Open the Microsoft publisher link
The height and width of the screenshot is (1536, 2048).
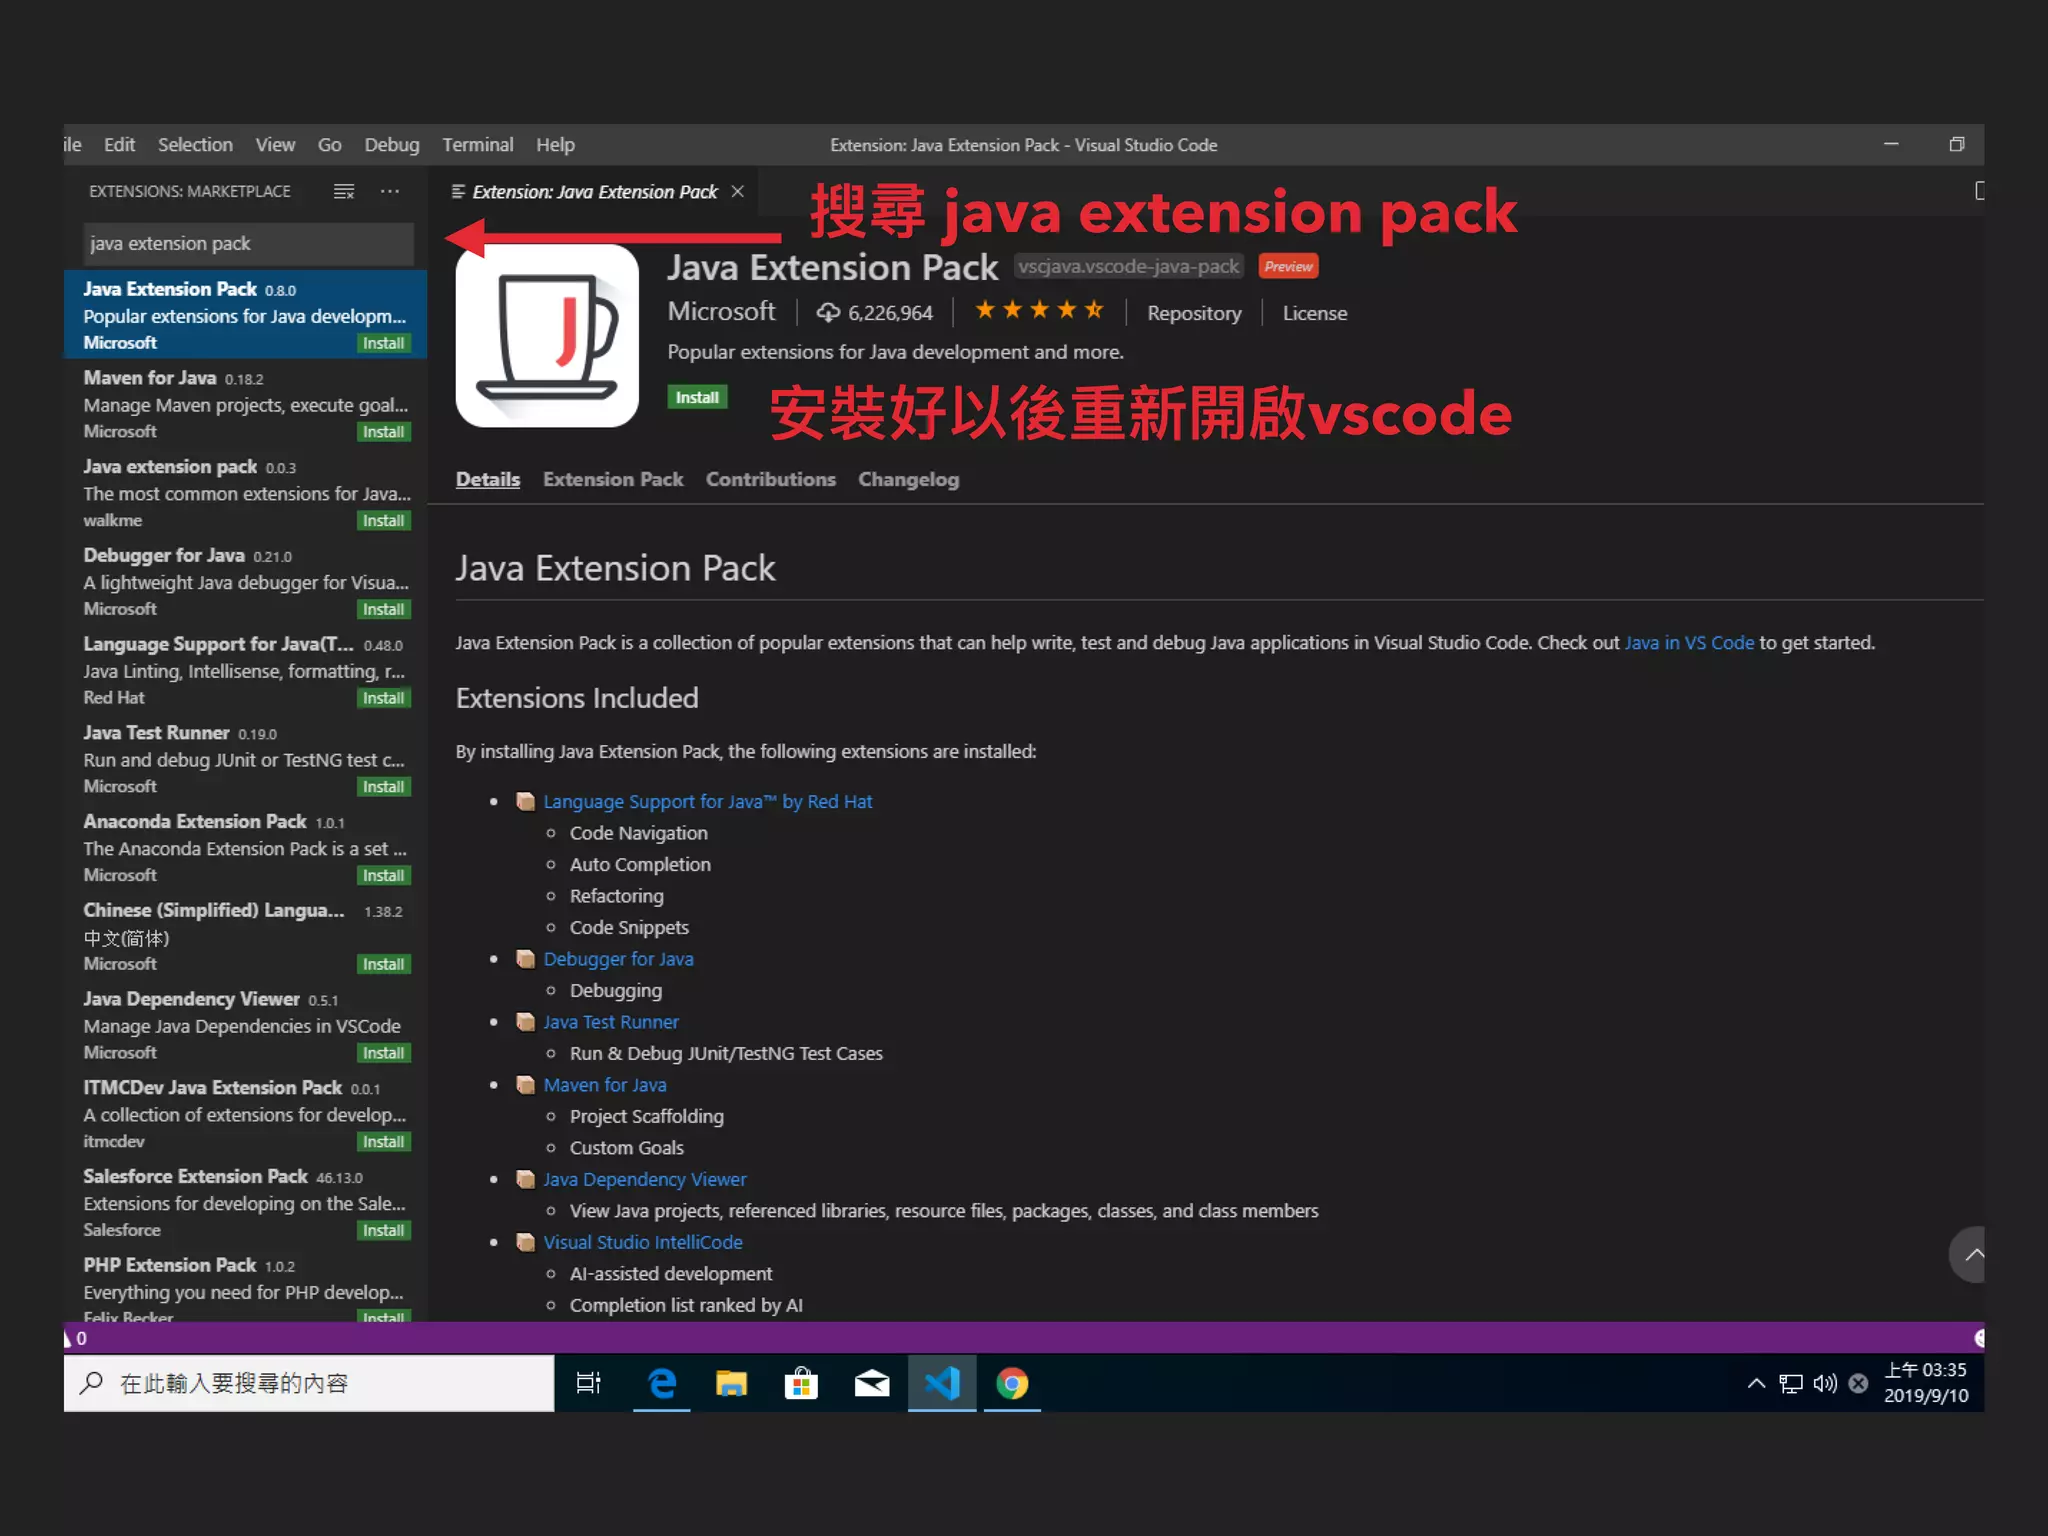[x=721, y=311]
